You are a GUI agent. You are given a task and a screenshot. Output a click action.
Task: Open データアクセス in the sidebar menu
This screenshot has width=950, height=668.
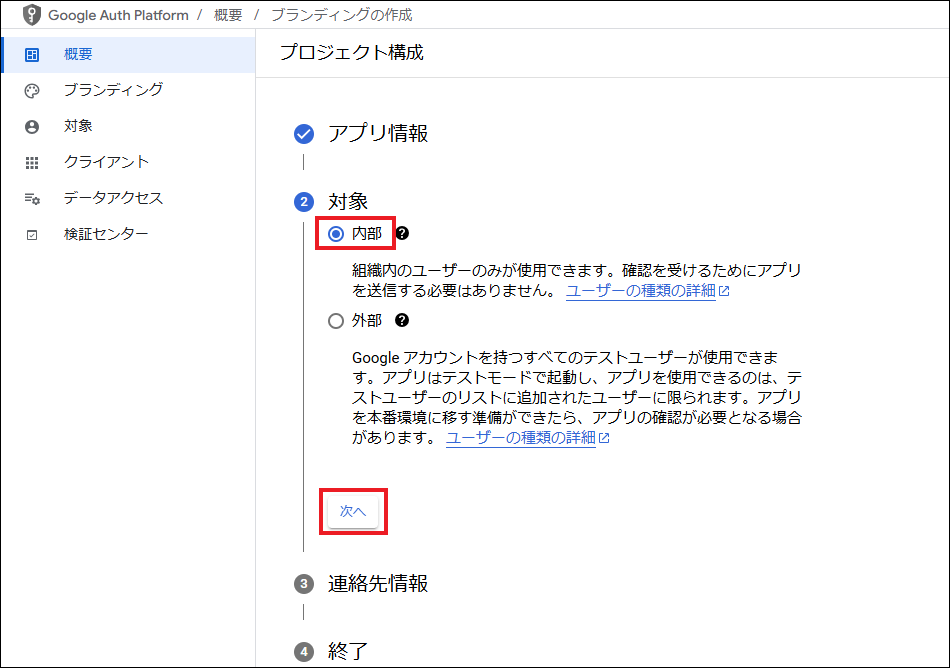pos(113,198)
